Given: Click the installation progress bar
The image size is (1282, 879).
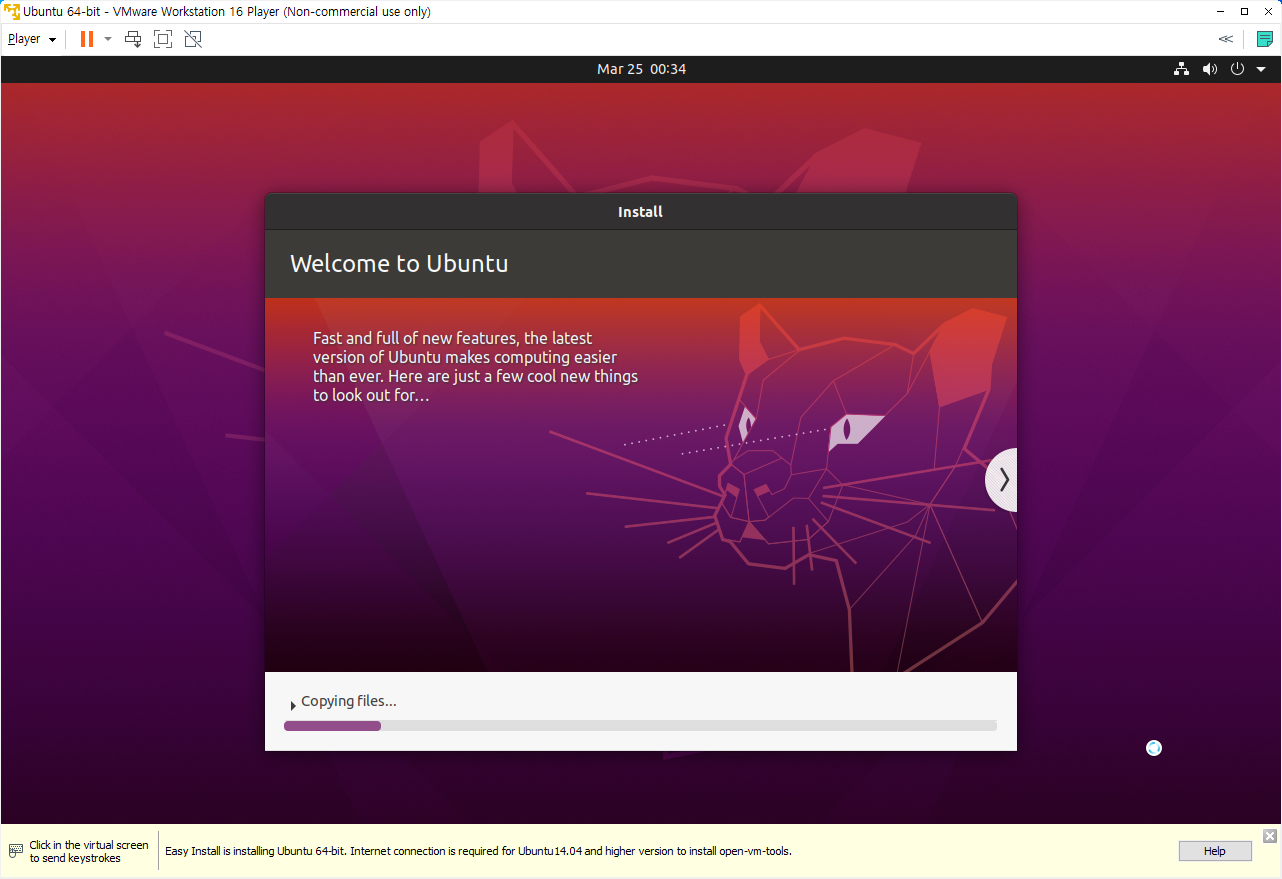Looking at the screenshot, I should pos(640,726).
